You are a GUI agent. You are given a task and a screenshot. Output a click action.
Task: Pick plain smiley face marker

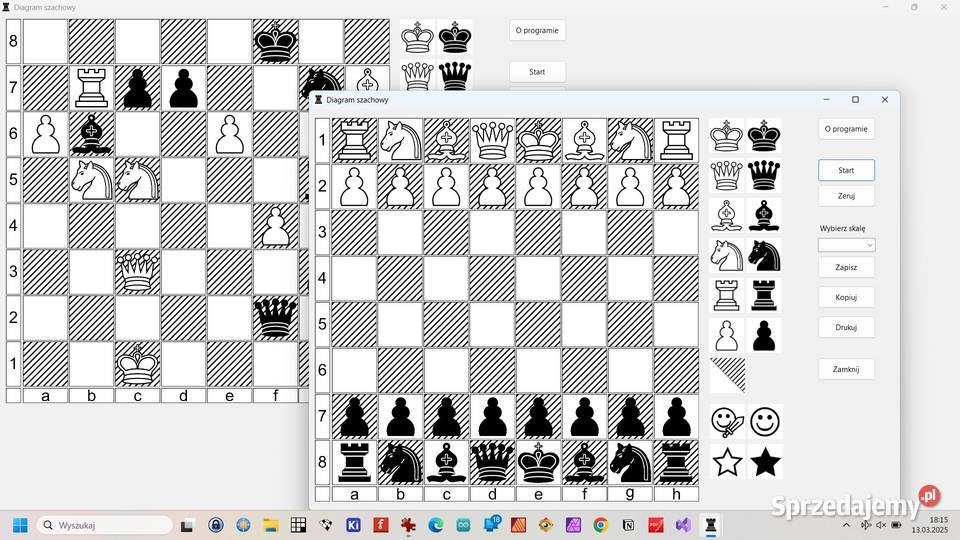tap(765, 422)
